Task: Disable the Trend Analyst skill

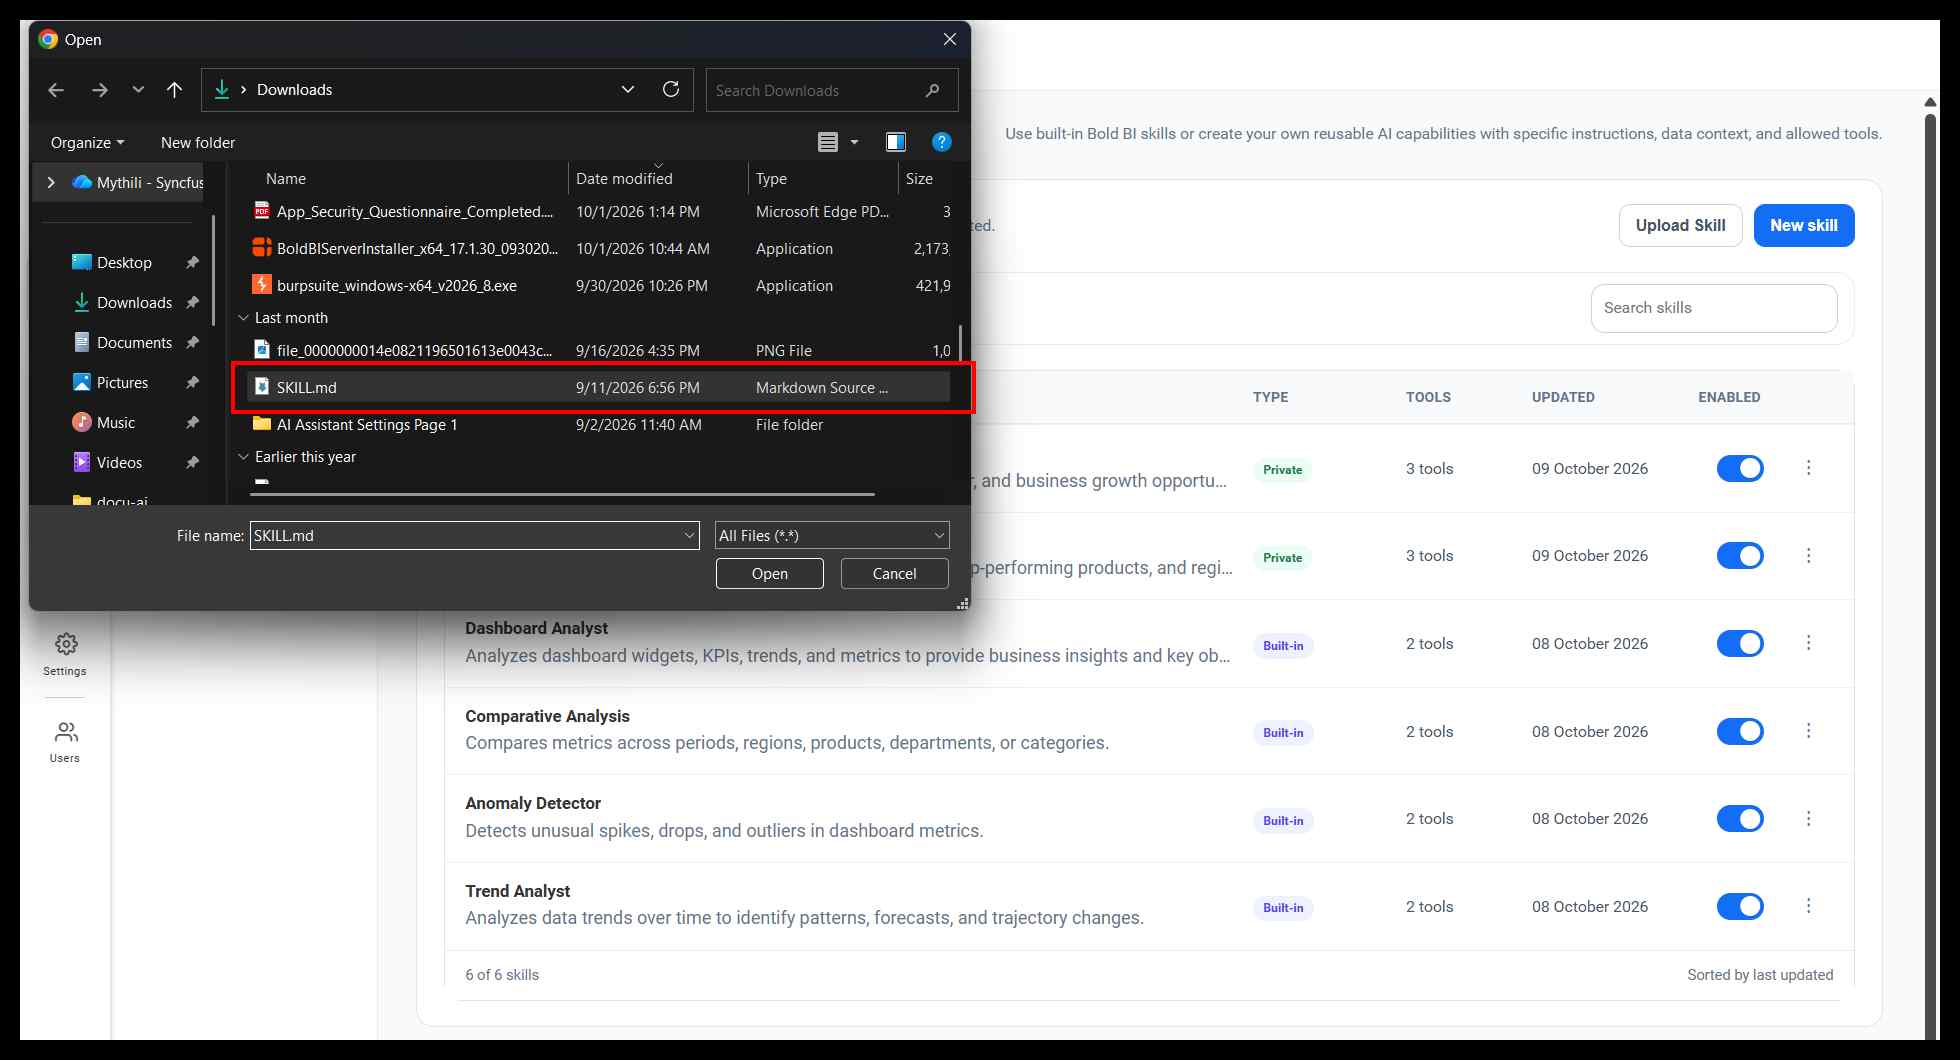Action: pos(1740,906)
